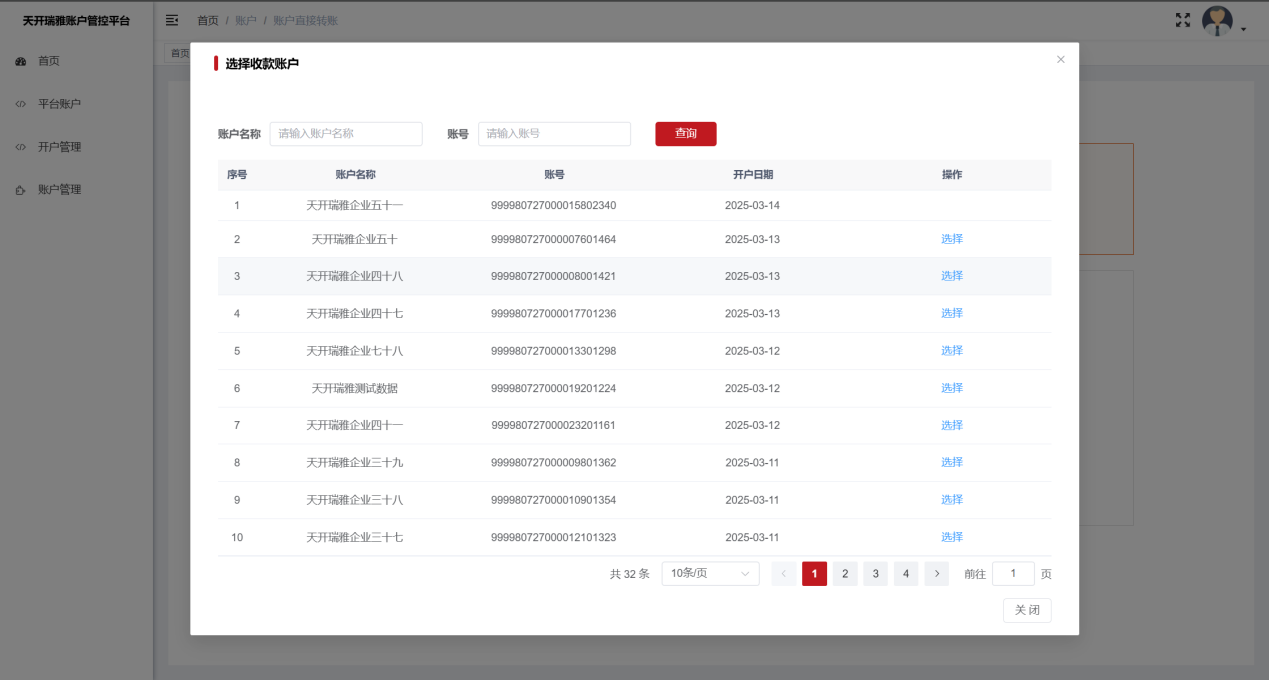1269x680 pixels.
Task: Open the 10条/页 page size dropdown
Action: (710, 574)
